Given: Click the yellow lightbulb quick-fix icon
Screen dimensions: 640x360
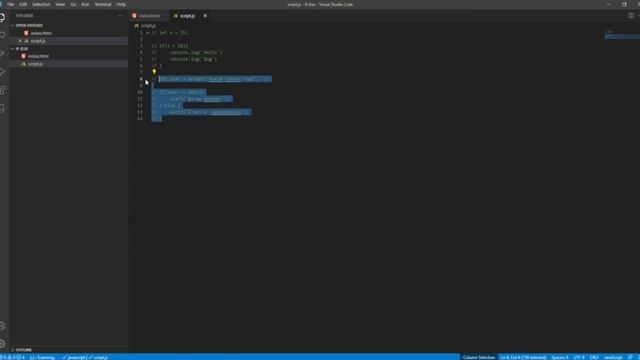Looking at the screenshot, I should [154, 72].
